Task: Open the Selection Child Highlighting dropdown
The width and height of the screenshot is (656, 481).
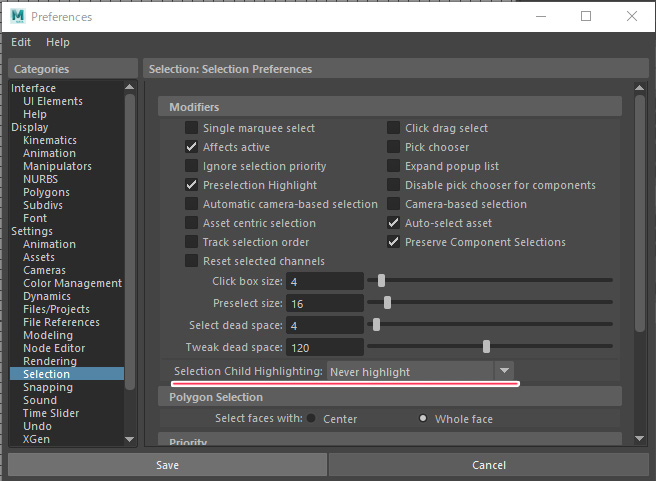Action: tap(420, 371)
